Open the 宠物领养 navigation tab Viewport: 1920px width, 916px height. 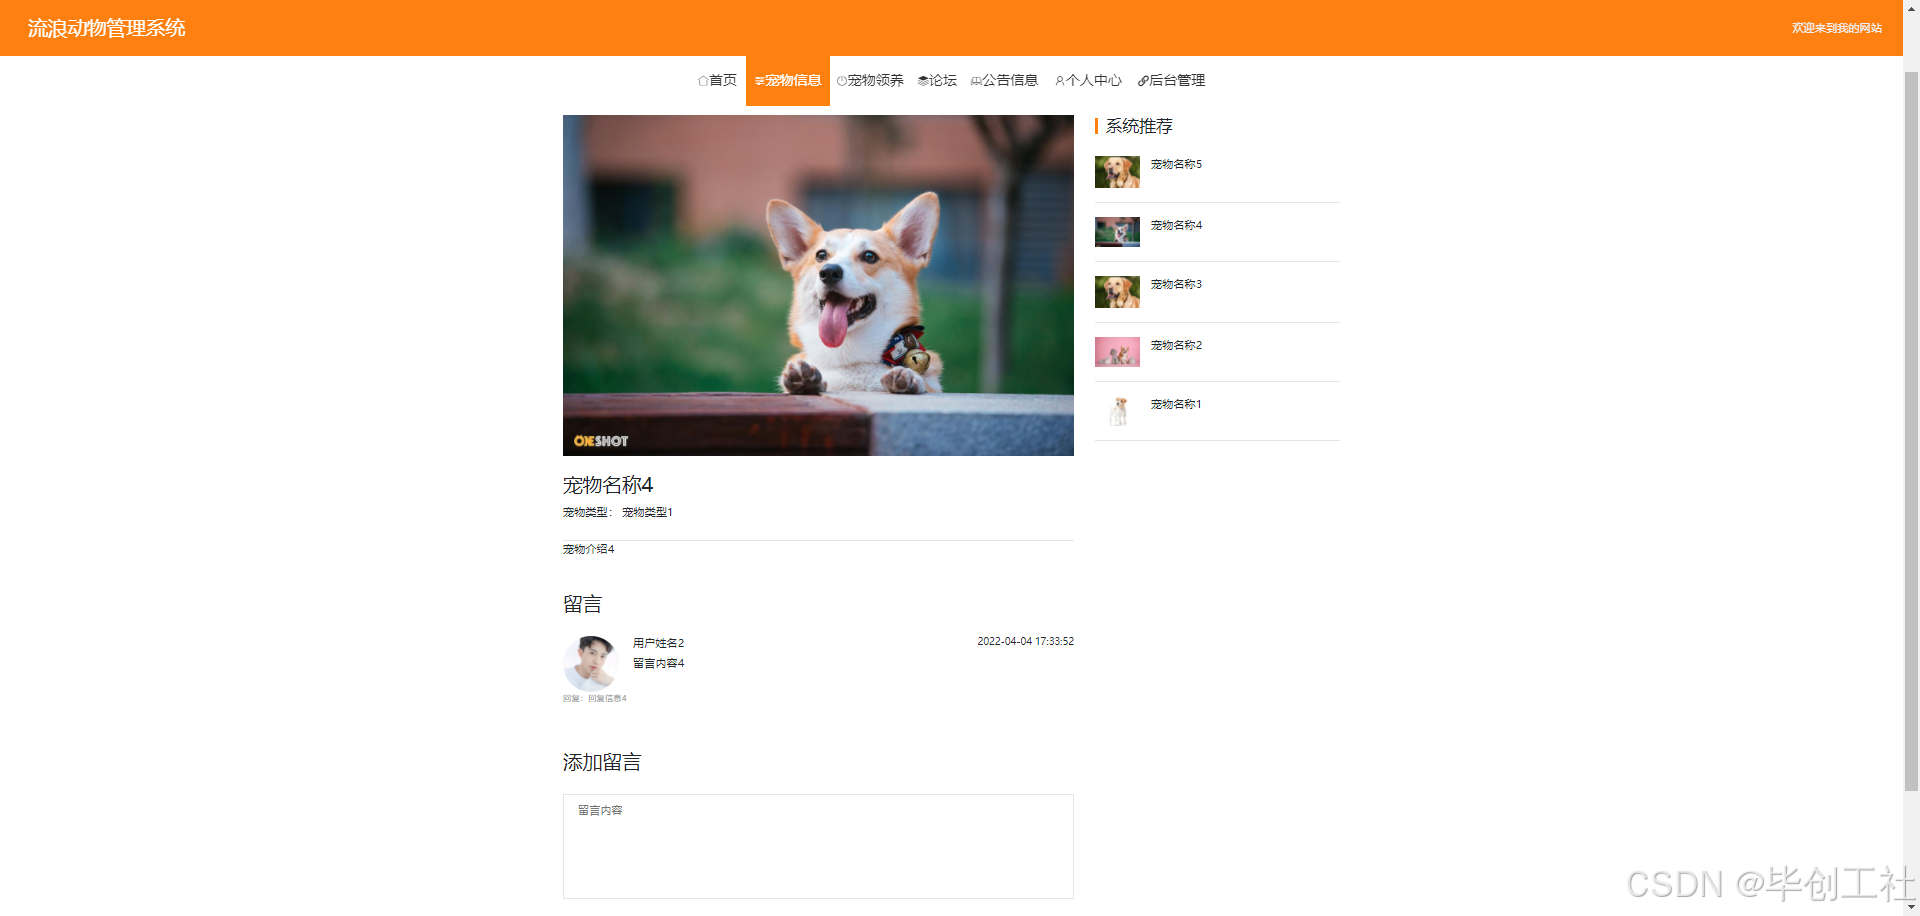tap(876, 80)
